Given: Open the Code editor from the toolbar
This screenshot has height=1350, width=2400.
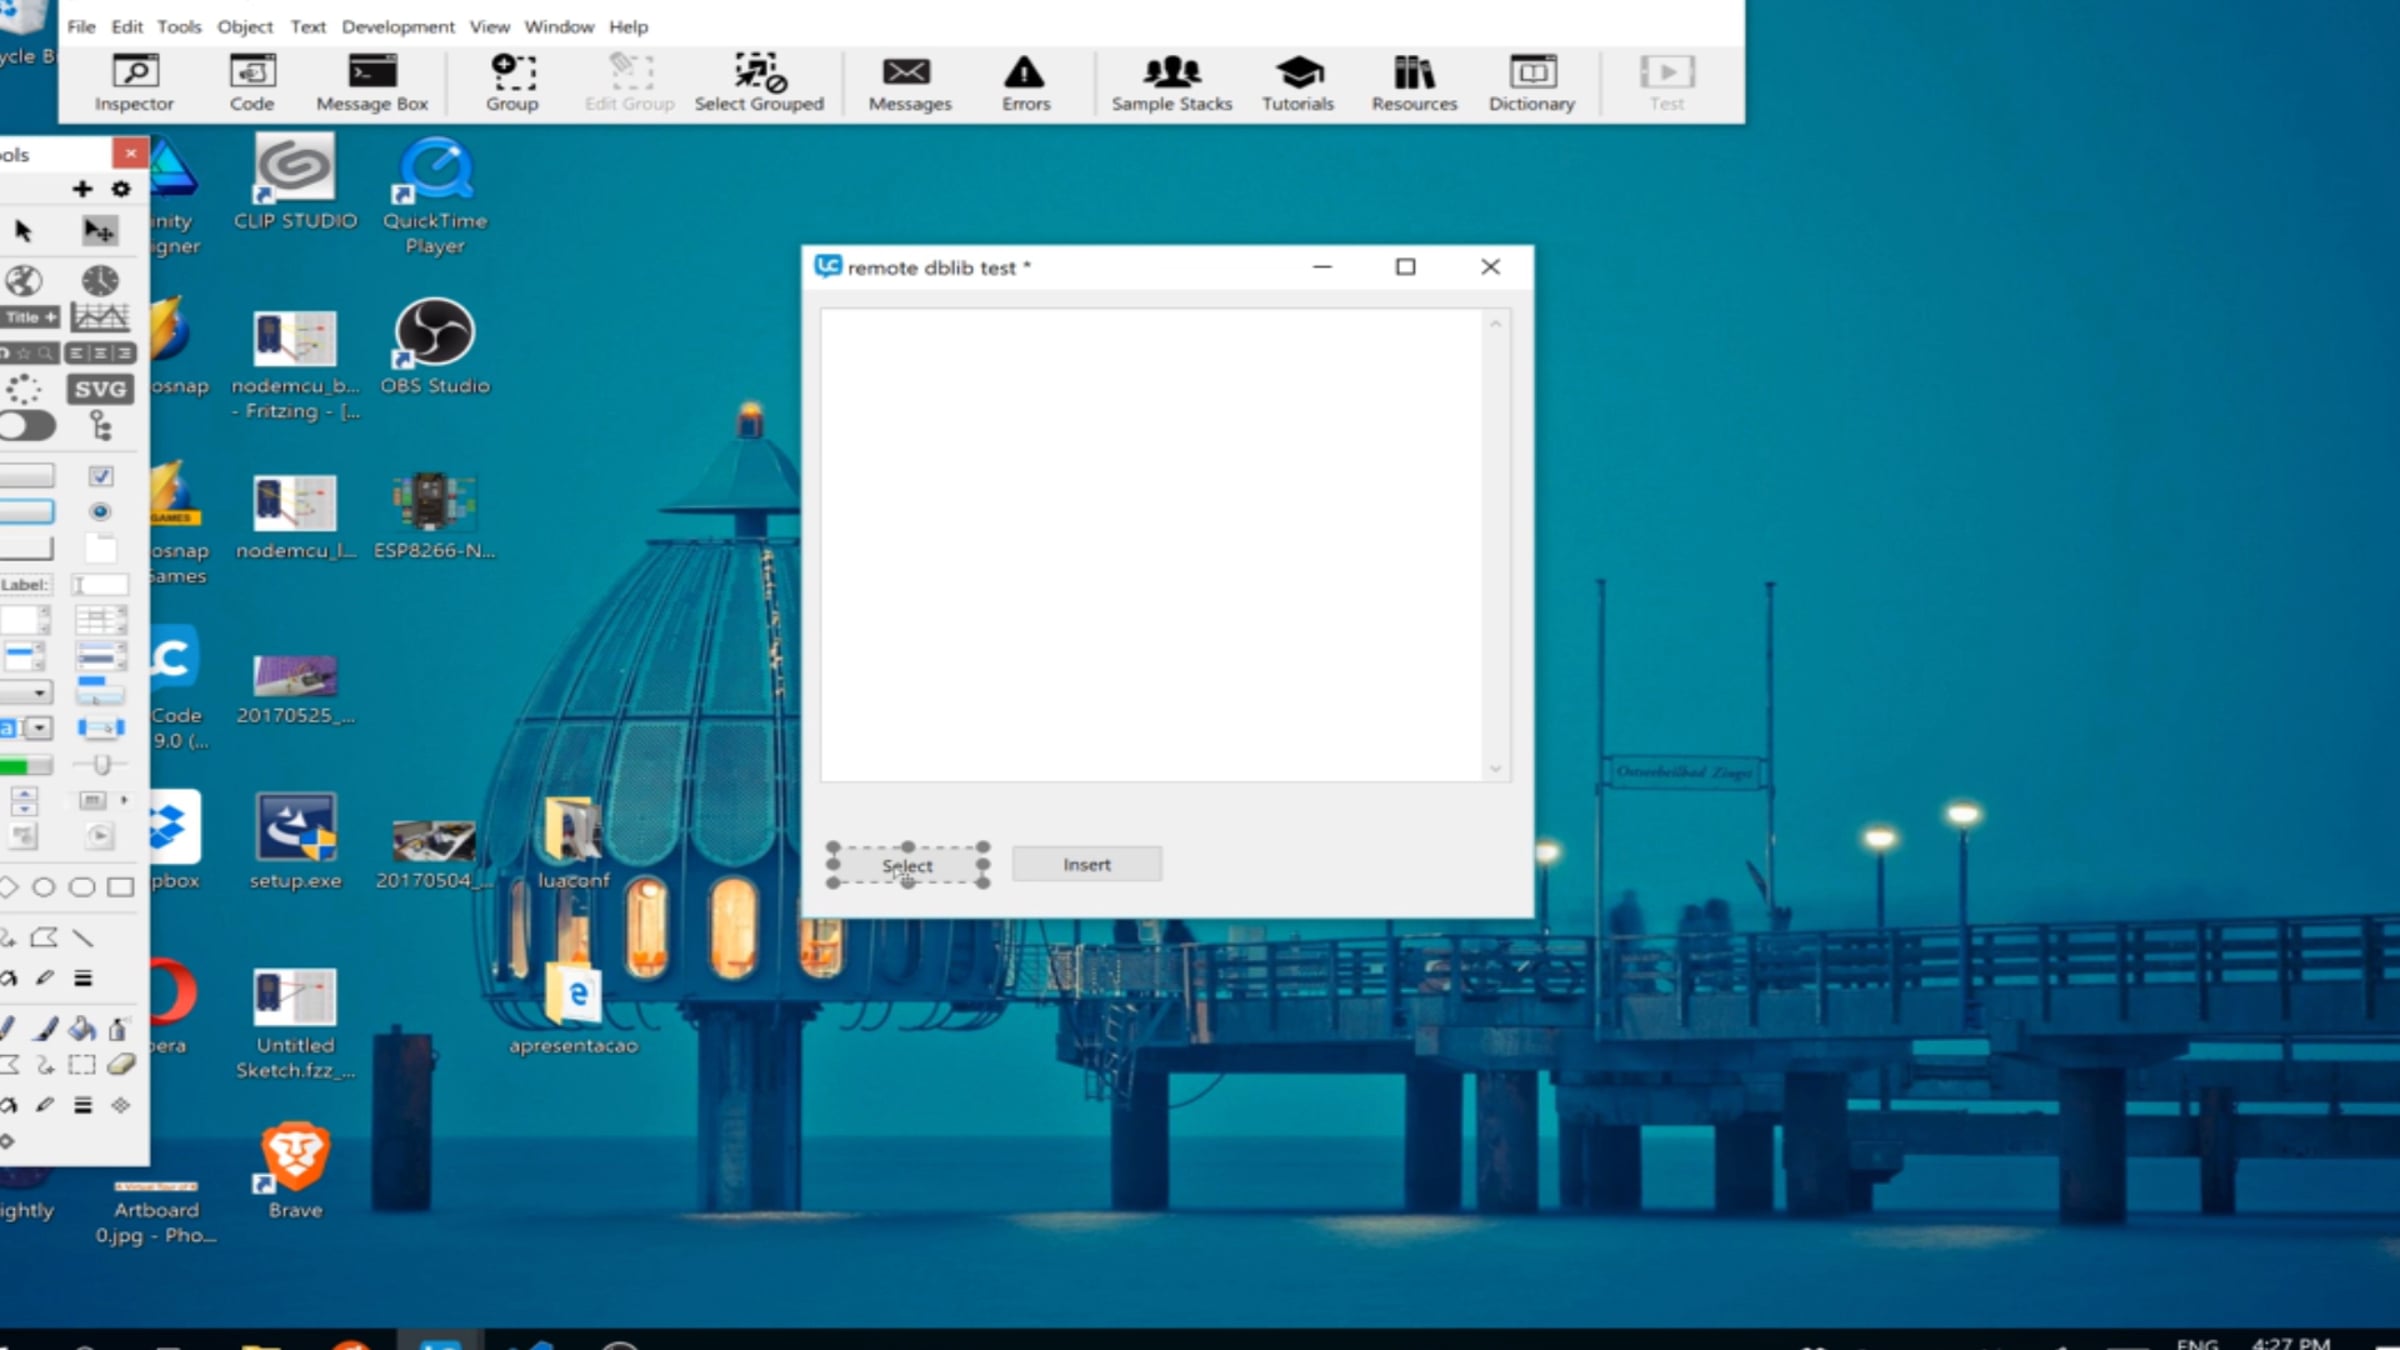Looking at the screenshot, I should click(x=252, y=82).
